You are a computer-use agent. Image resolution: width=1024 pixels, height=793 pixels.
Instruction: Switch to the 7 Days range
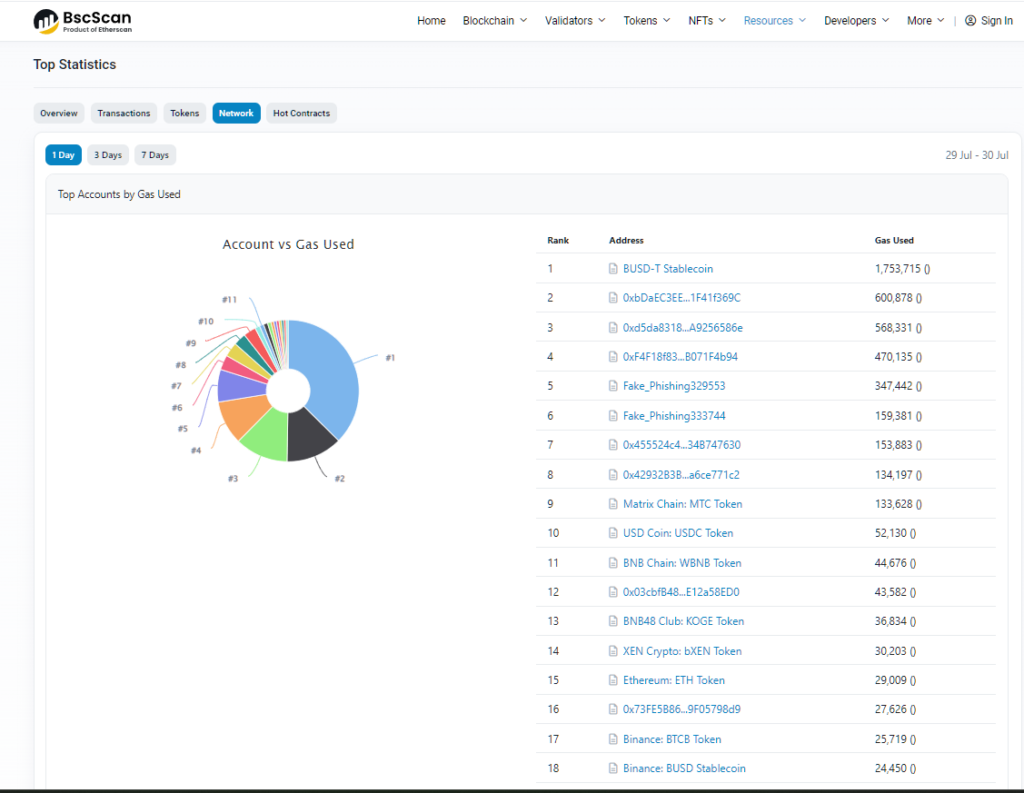(155, 155)
